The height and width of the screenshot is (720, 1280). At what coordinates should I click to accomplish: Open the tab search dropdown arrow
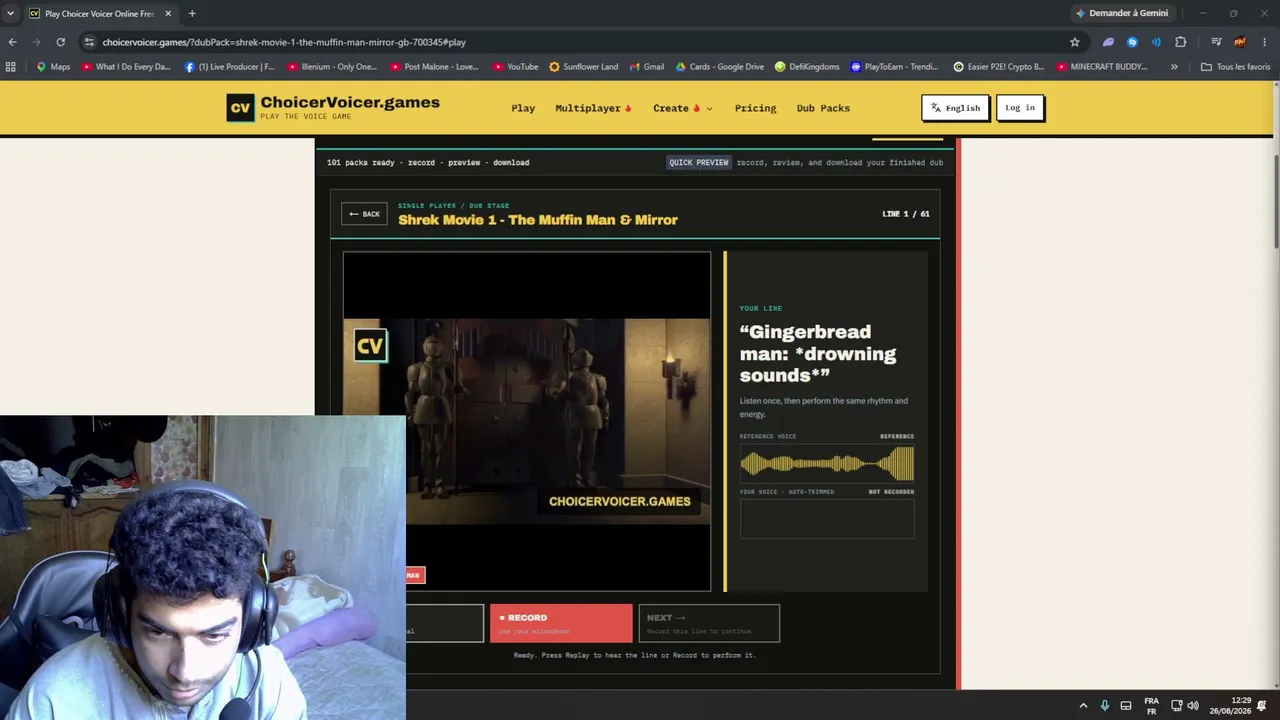tap(10, 13)
